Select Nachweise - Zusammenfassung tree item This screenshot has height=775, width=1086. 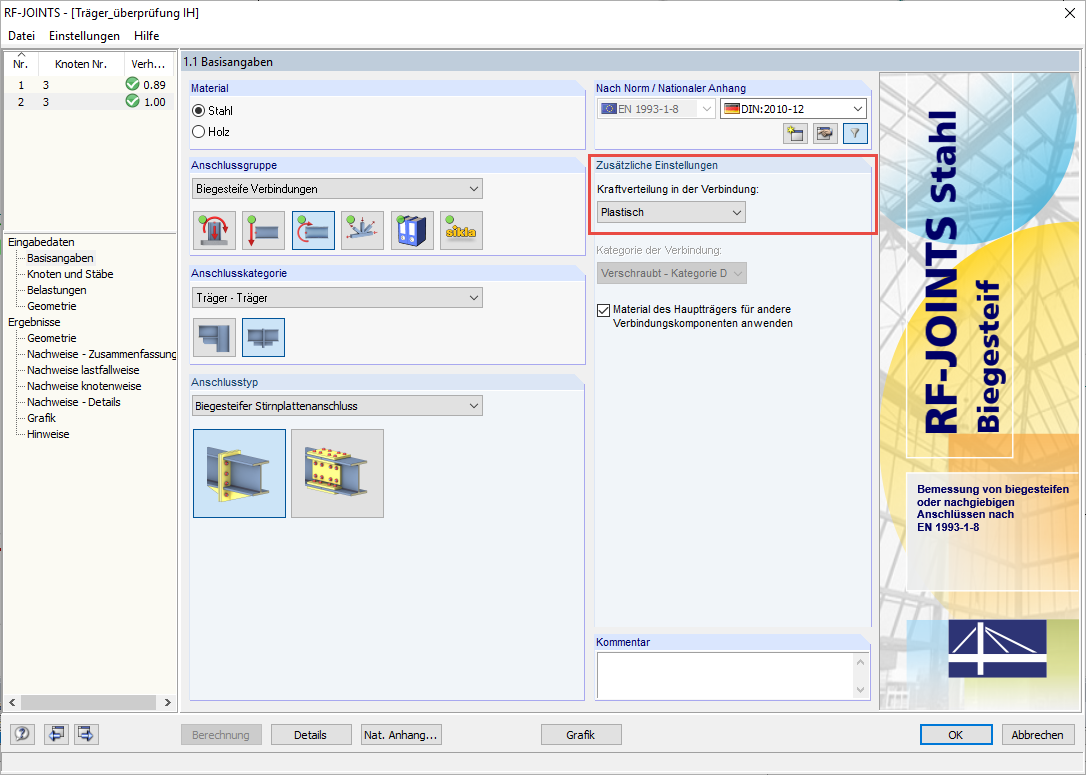coord(101,354)
